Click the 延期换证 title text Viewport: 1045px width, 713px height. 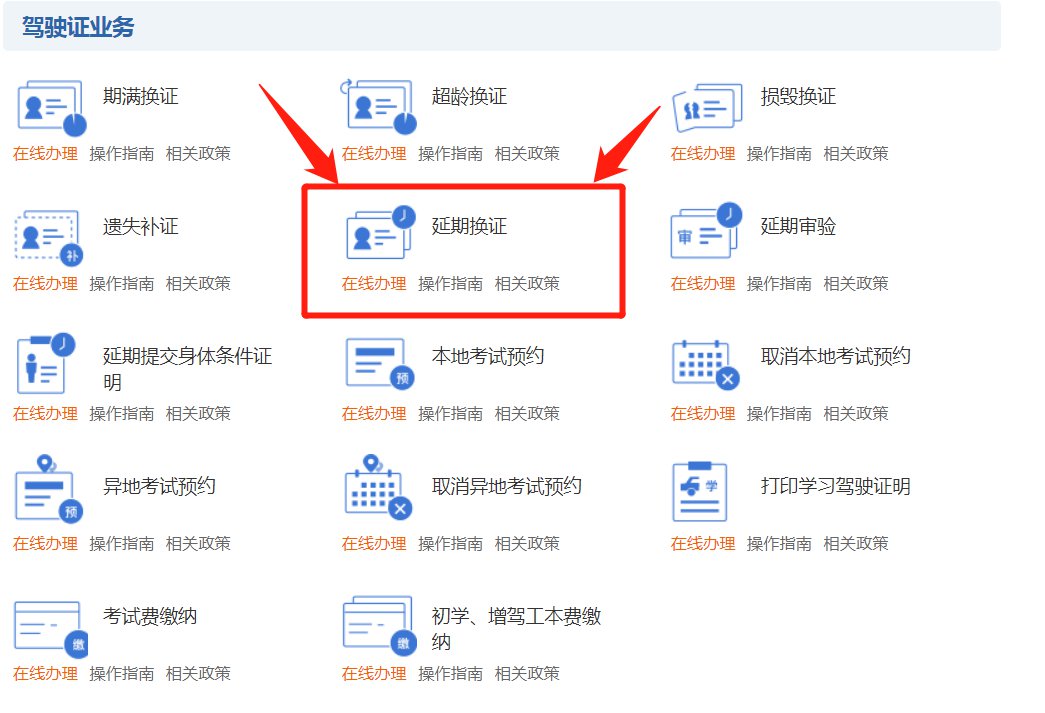click(469, 227)
